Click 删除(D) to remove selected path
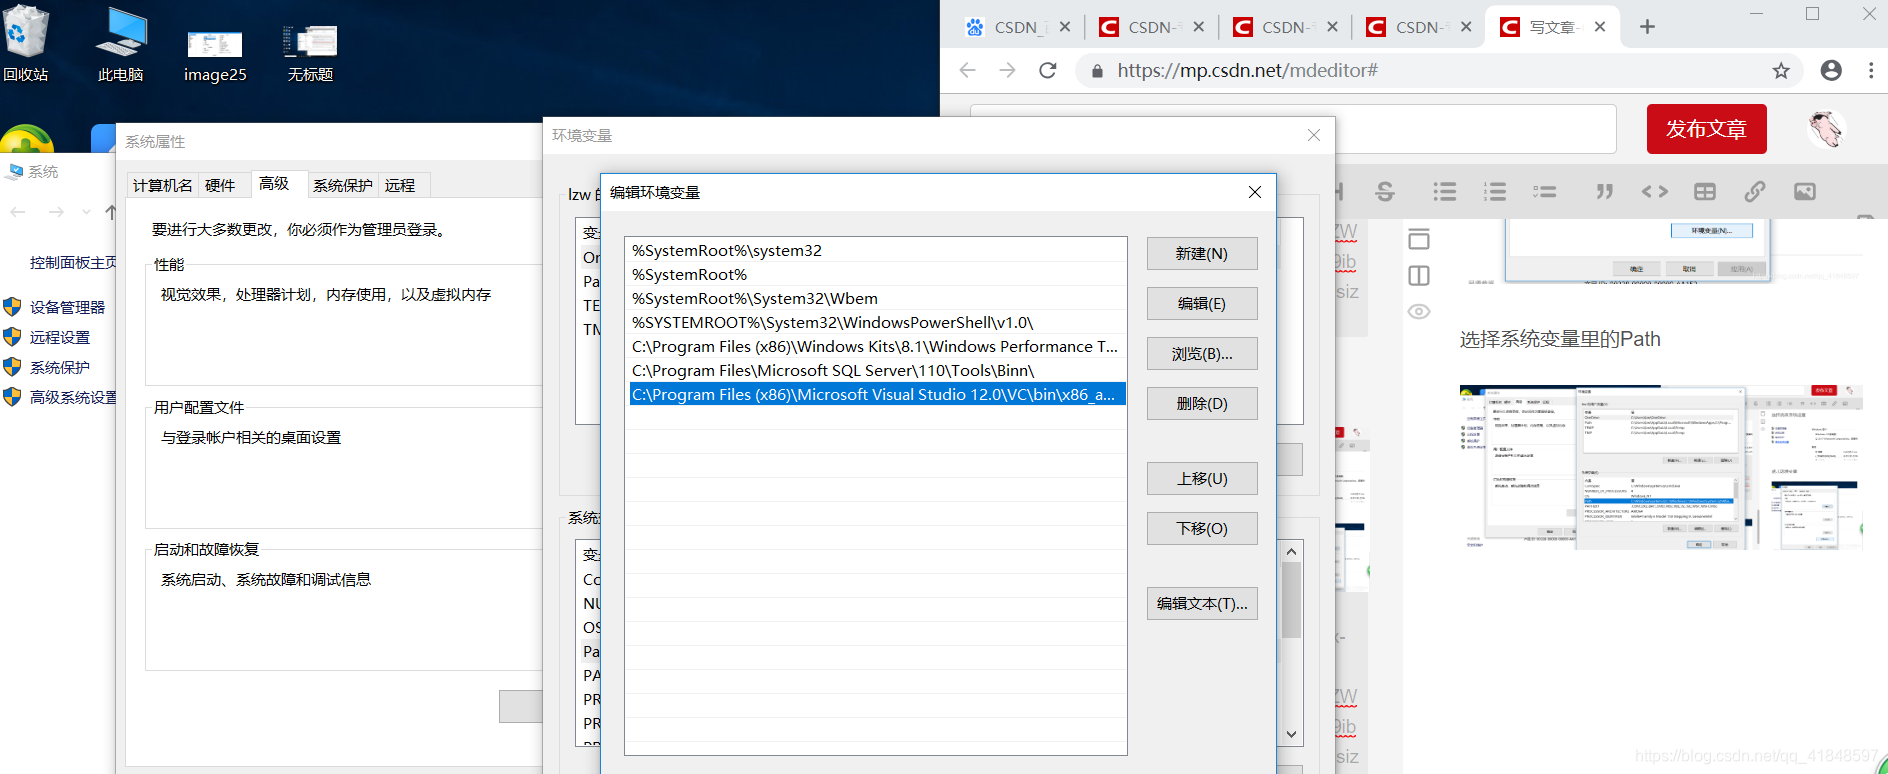 [1202, 404]
